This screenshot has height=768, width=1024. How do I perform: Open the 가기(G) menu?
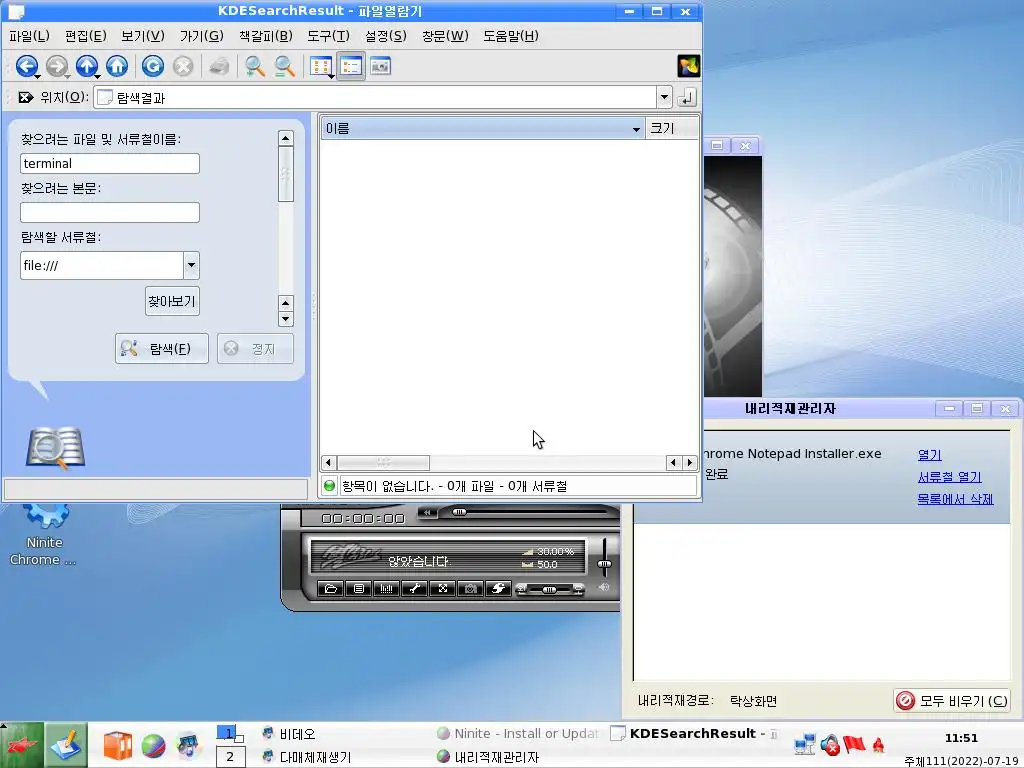point(202,36)
